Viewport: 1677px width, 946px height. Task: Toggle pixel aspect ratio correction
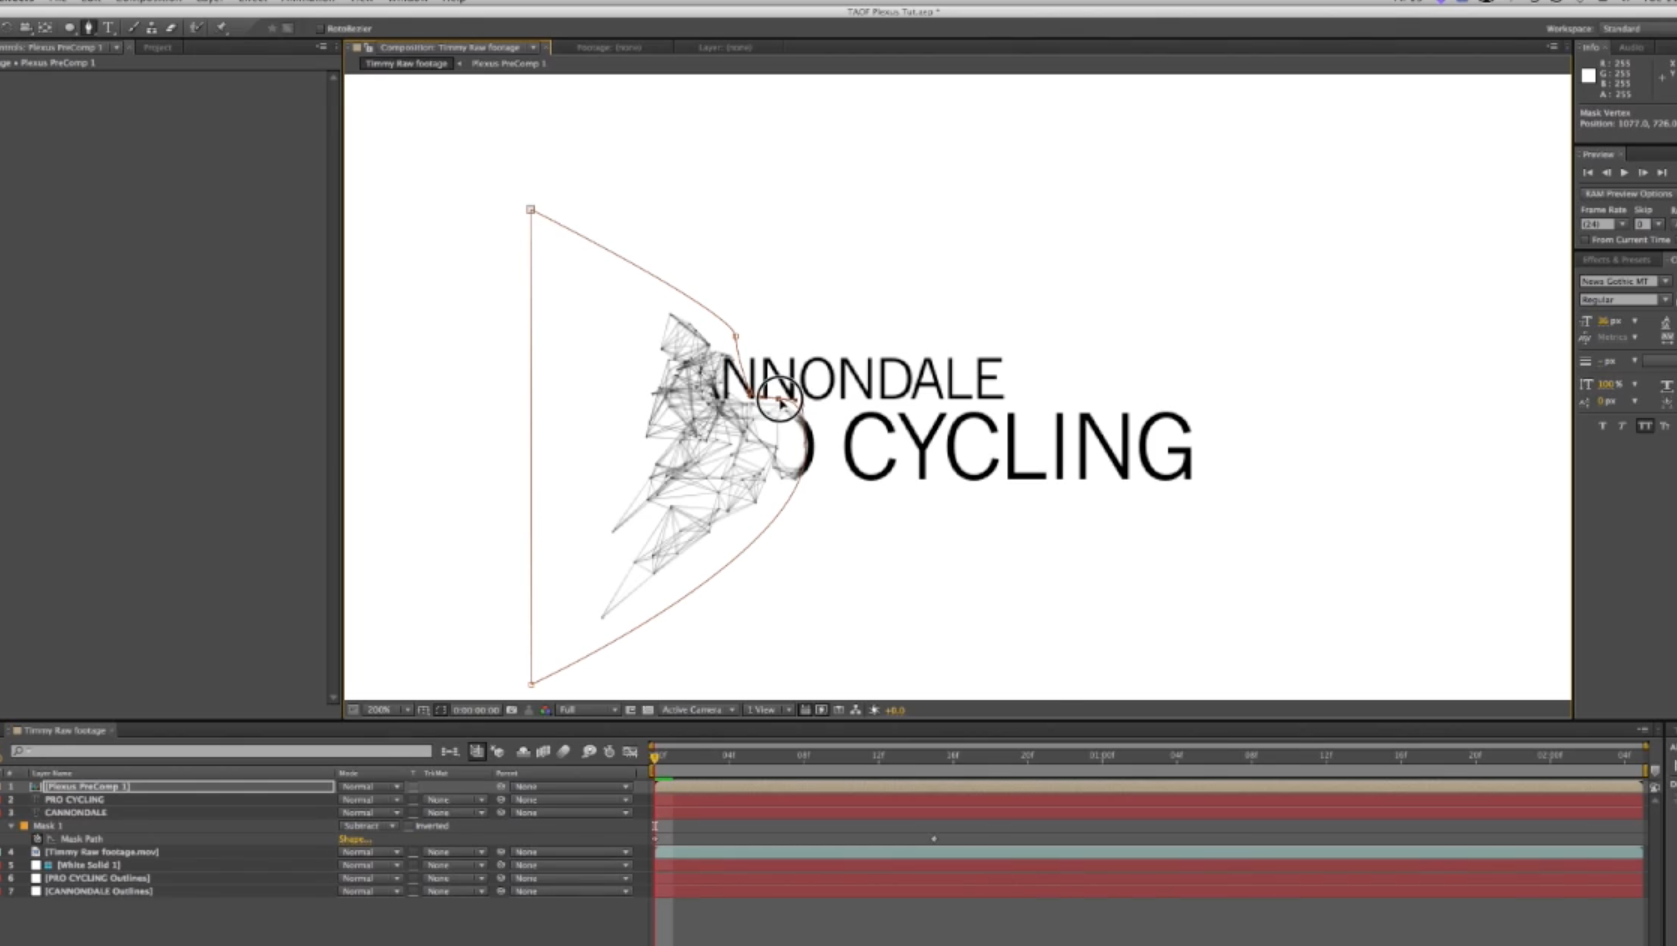pyautogui.click(x=805, y=710)
